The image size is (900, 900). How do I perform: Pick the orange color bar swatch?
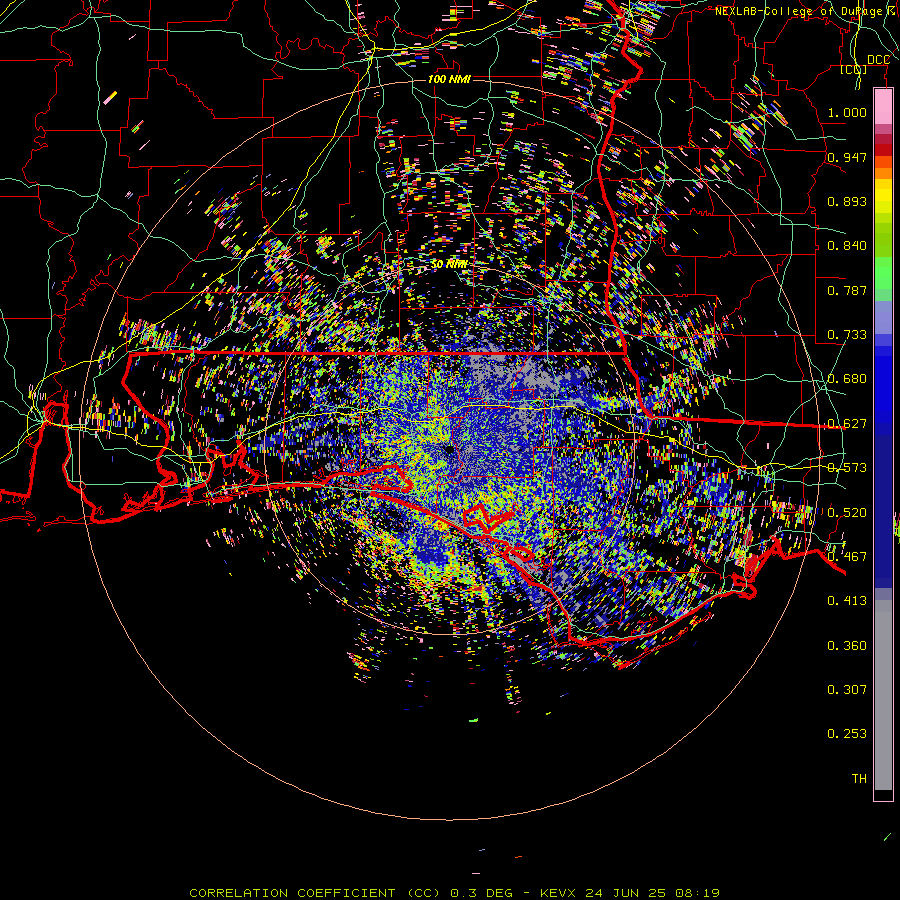(883, 173)
